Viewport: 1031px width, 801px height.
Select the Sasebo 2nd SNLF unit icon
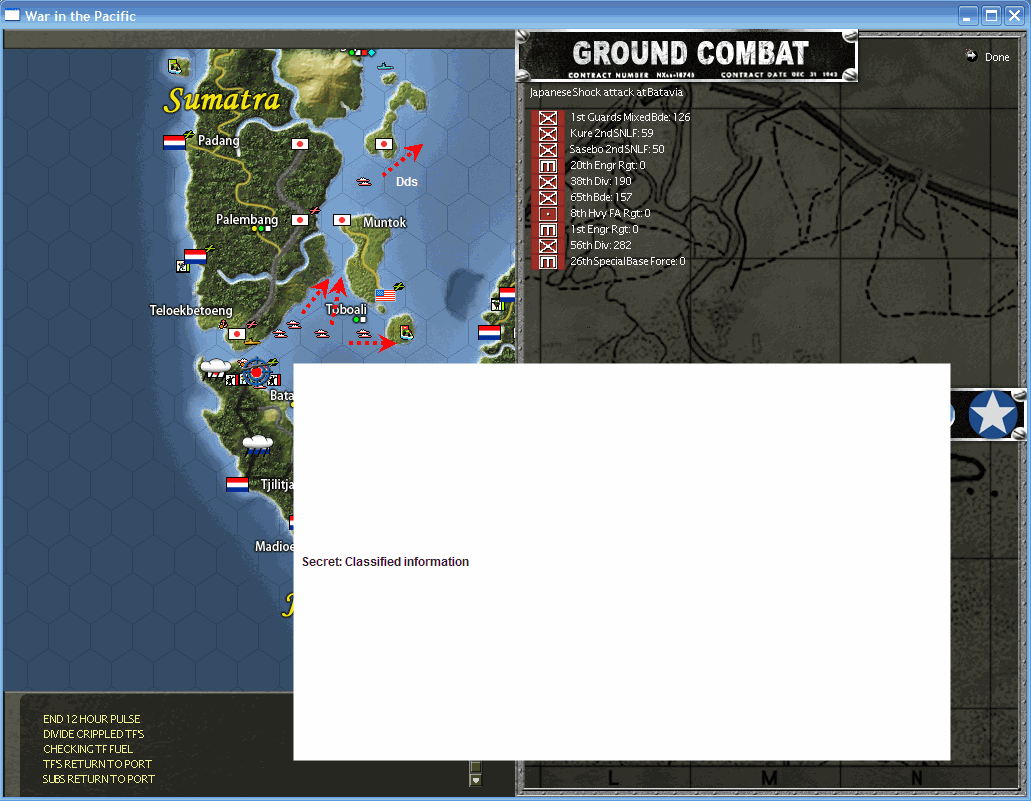[x=548, y=150]
